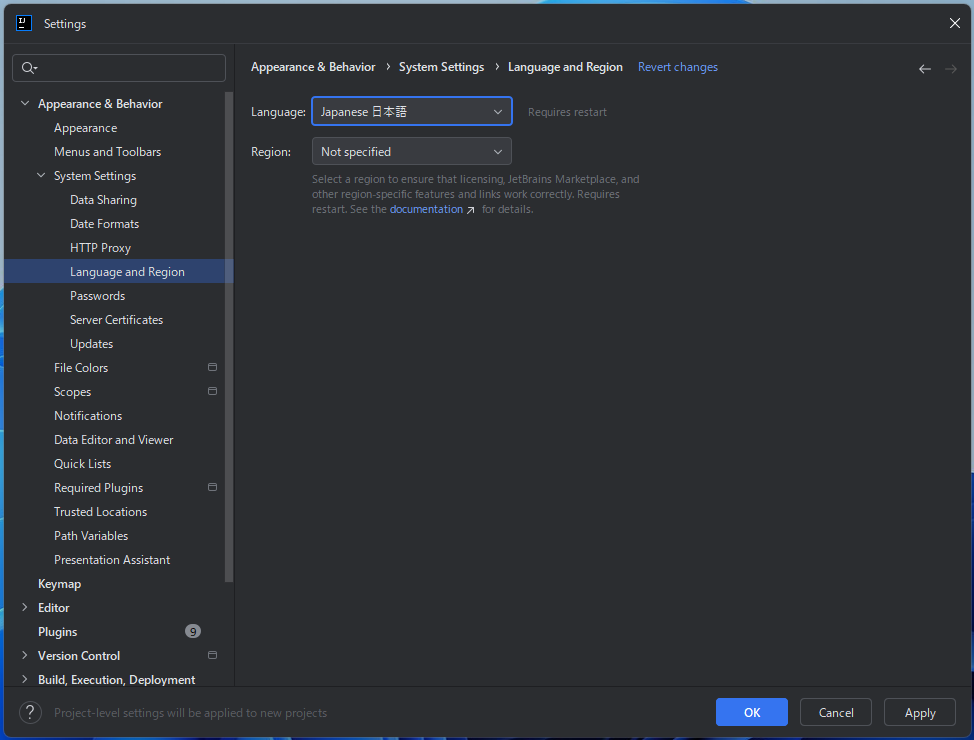The height and width of the screenshot is (740, 974).
Task: Click the Plugins update count badge
Action: [x=193, y=631]
